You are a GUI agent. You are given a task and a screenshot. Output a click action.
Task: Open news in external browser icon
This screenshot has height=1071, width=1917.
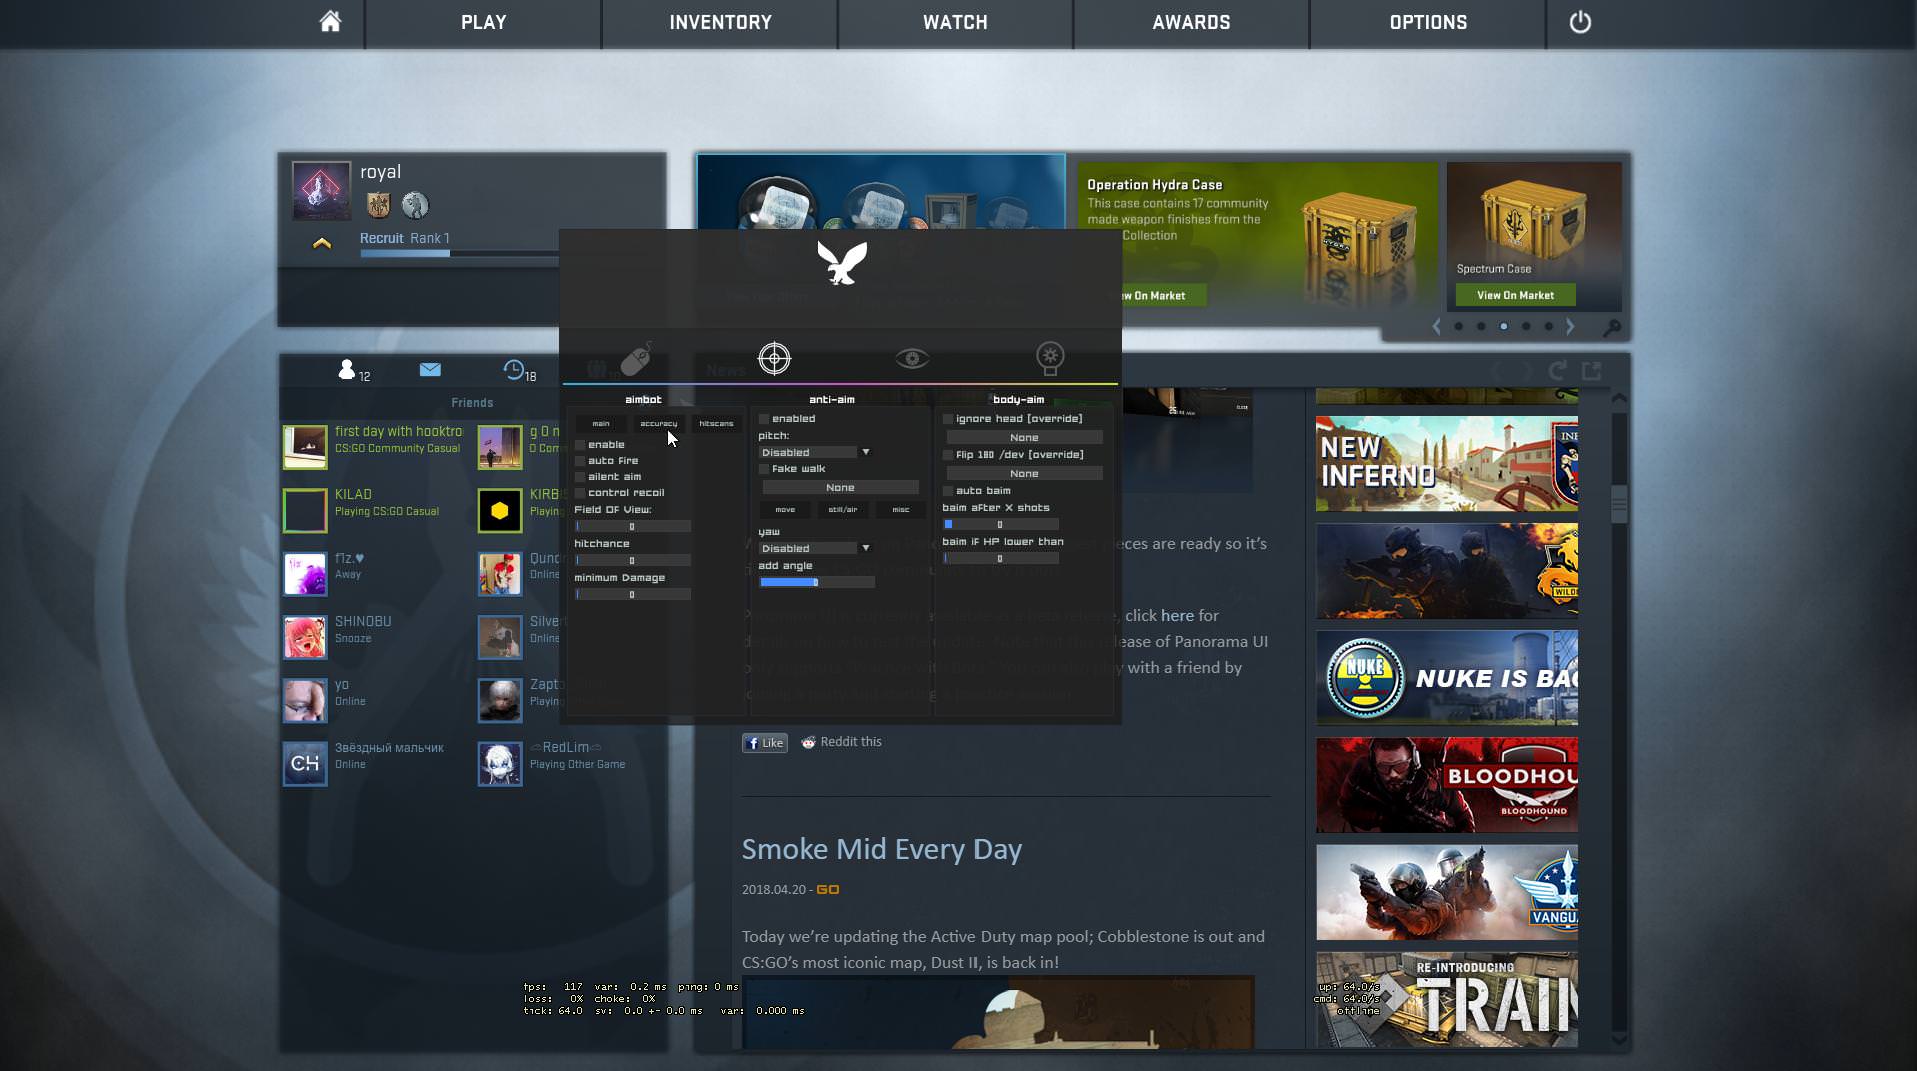tap(1592, 371)
